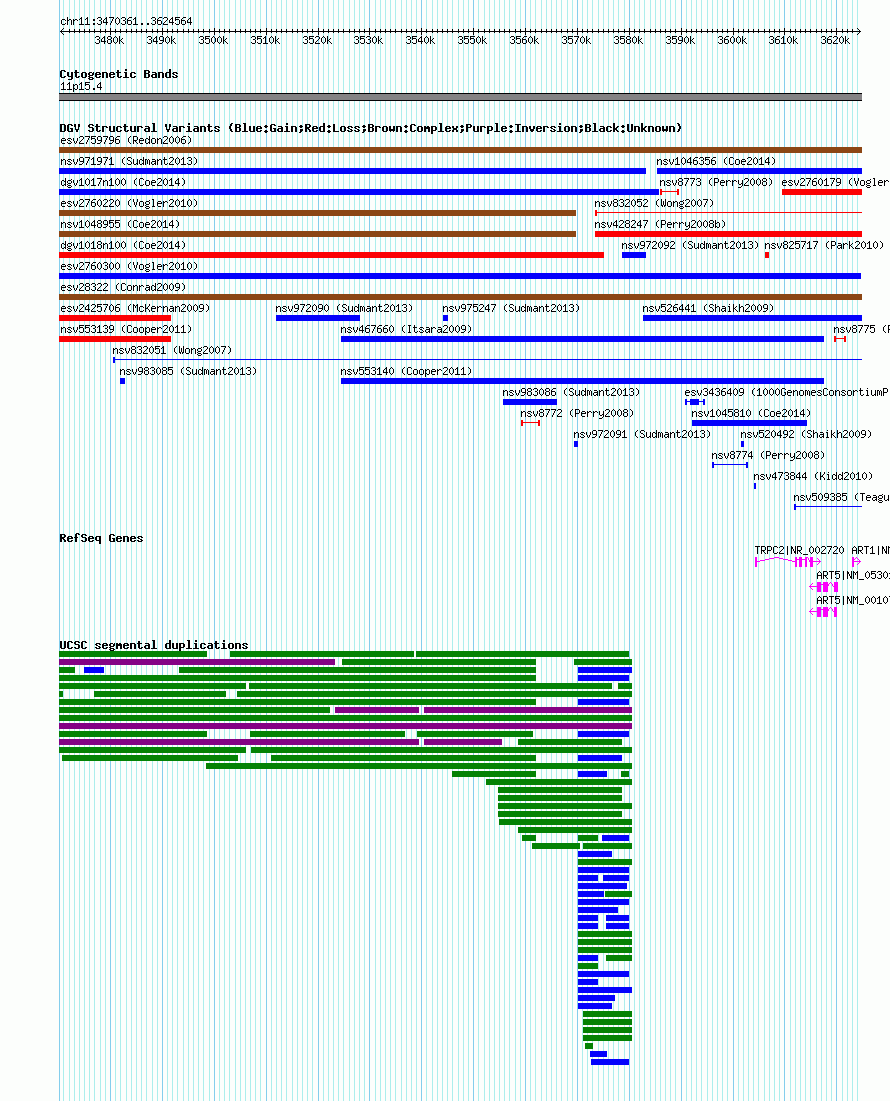Select nsv526441 (Shaikh2009) variant
The height and width of the screenshot is (1101, 890).
click(708, 309)
